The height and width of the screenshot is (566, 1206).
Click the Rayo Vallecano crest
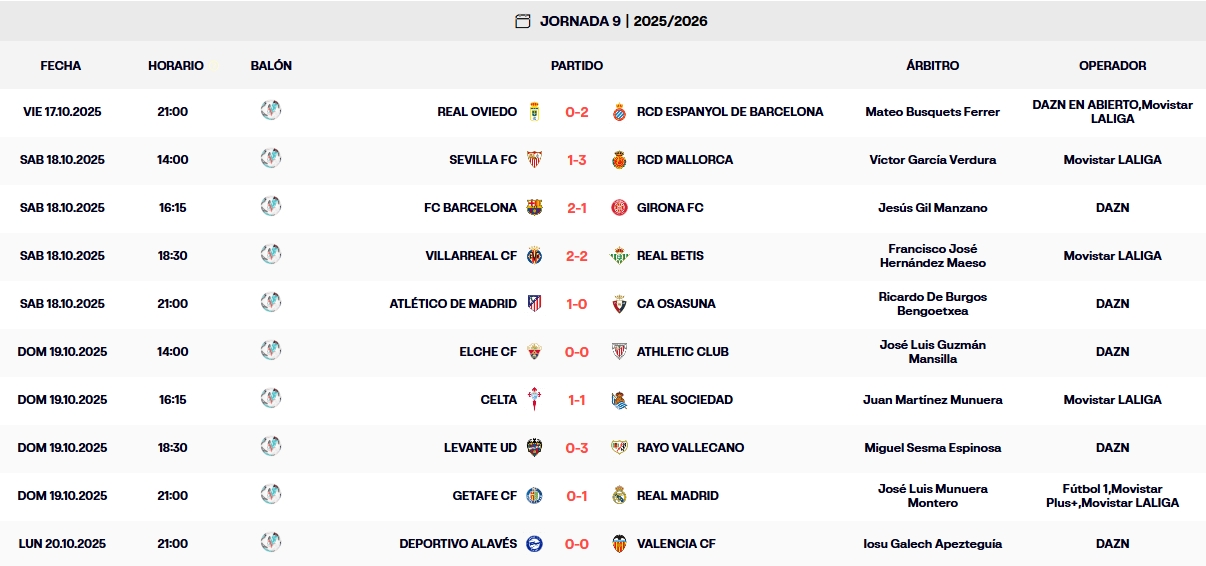click(619, 448)
